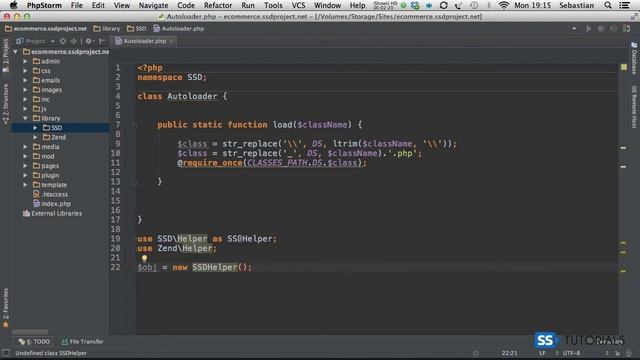Click the Autoloader.php breadcrumb
This screenshot has width=640, height=360.
click(178, 29)
